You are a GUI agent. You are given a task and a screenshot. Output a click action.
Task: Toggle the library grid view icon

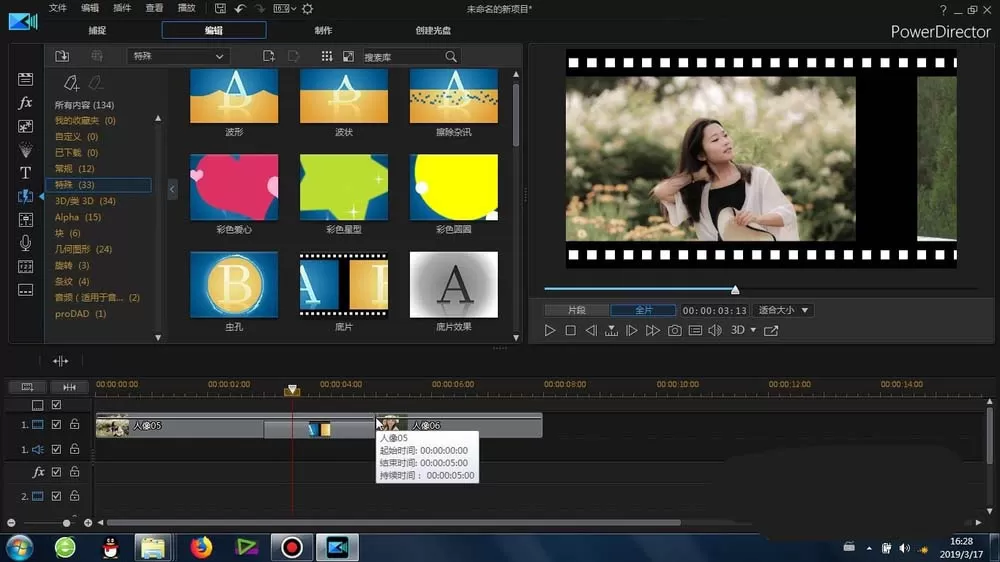(327, 56)
